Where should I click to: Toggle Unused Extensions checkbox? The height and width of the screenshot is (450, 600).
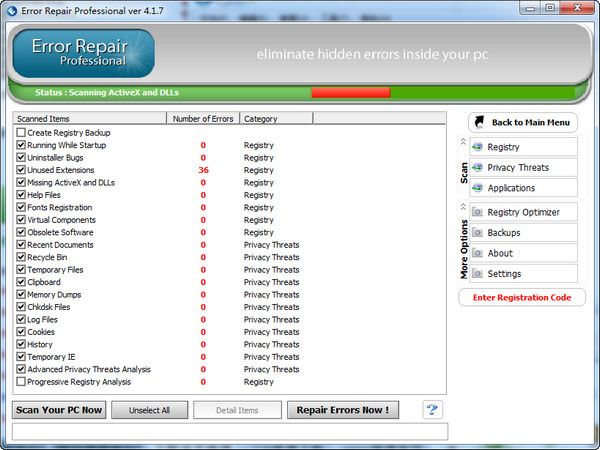pyautogui.click(x=21, y=170)
